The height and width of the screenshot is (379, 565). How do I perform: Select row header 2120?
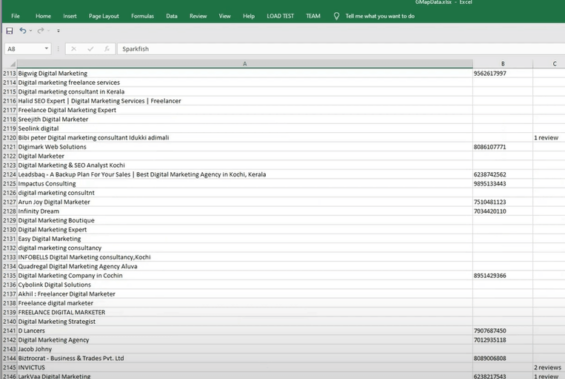coord(9,138)
